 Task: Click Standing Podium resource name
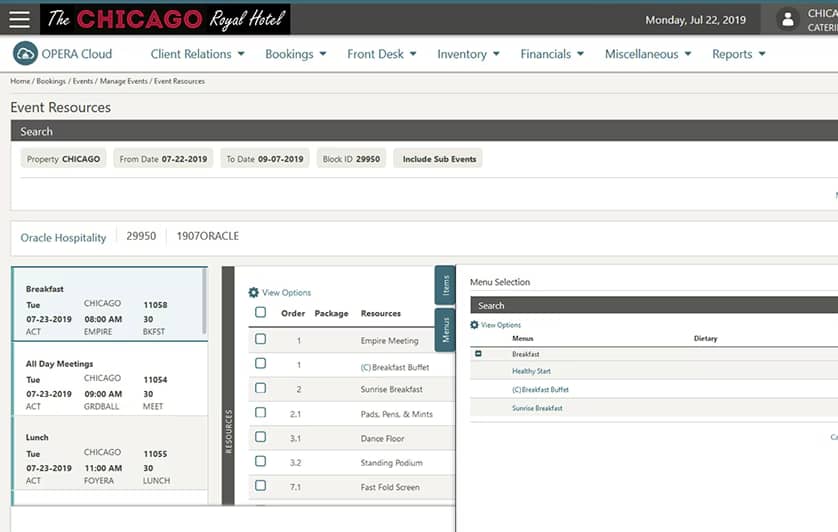[391, 462]
